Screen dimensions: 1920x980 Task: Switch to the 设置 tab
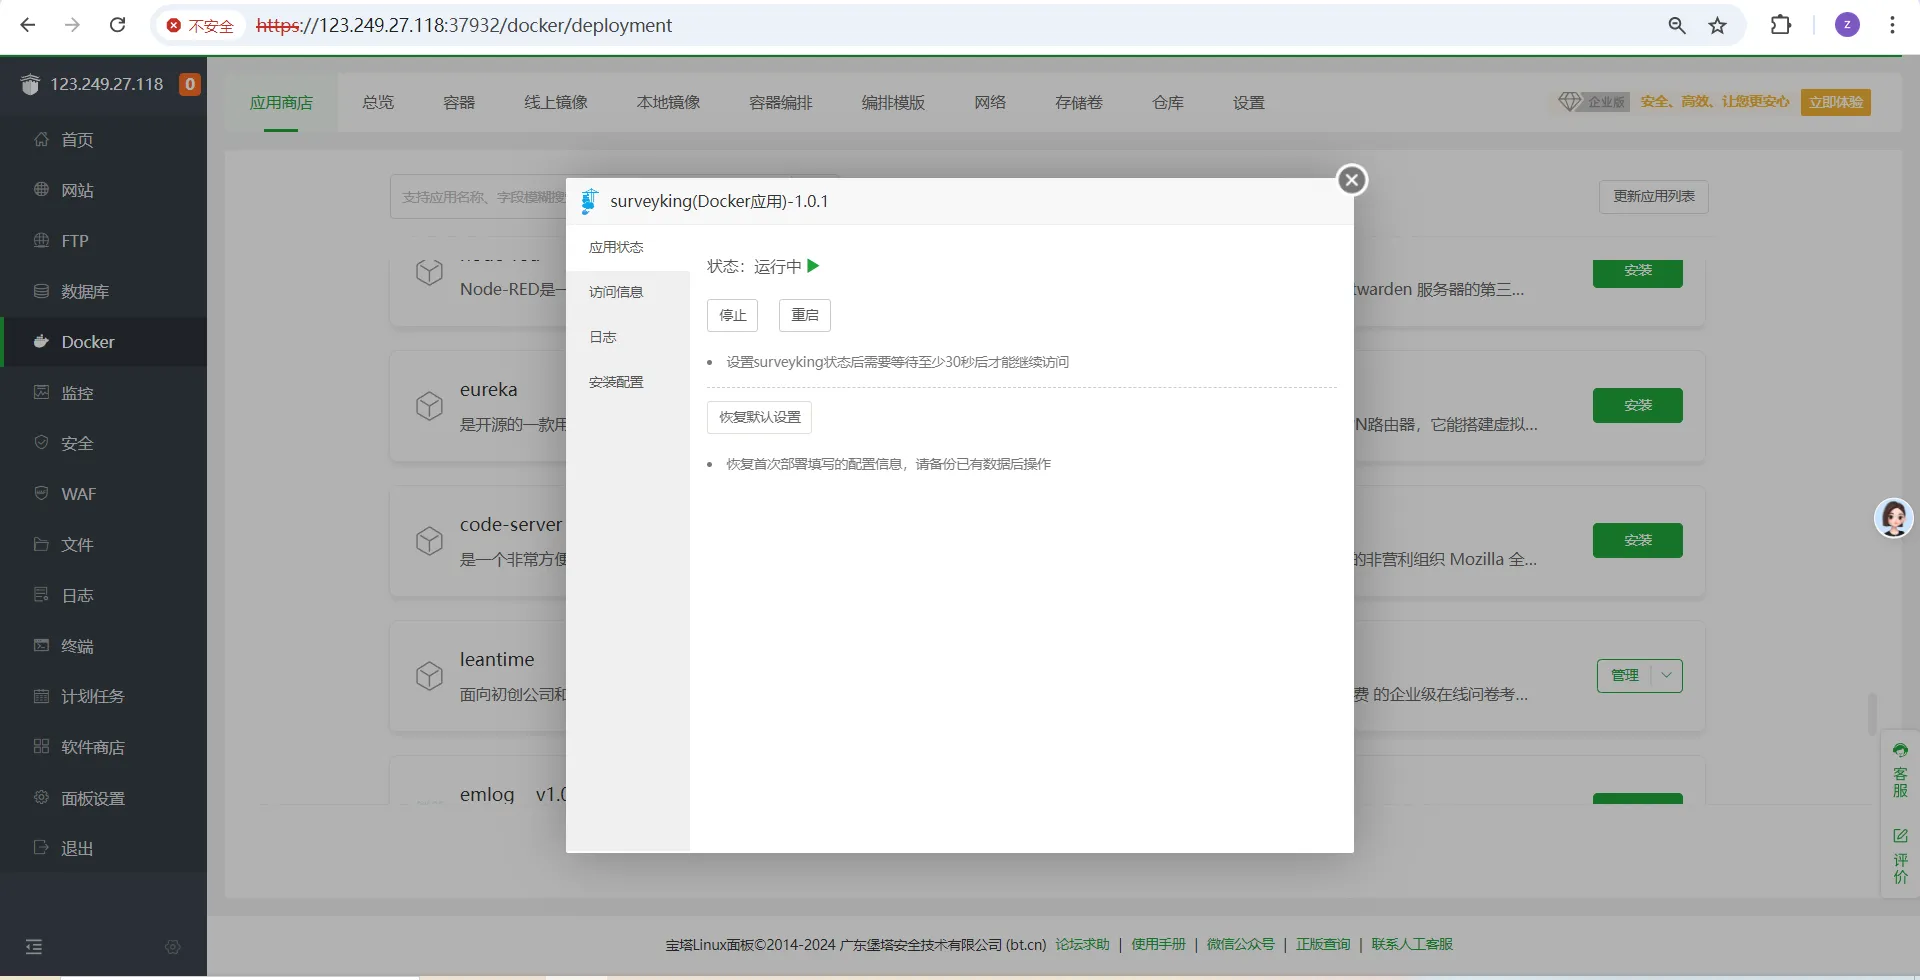coord(1249,102)
